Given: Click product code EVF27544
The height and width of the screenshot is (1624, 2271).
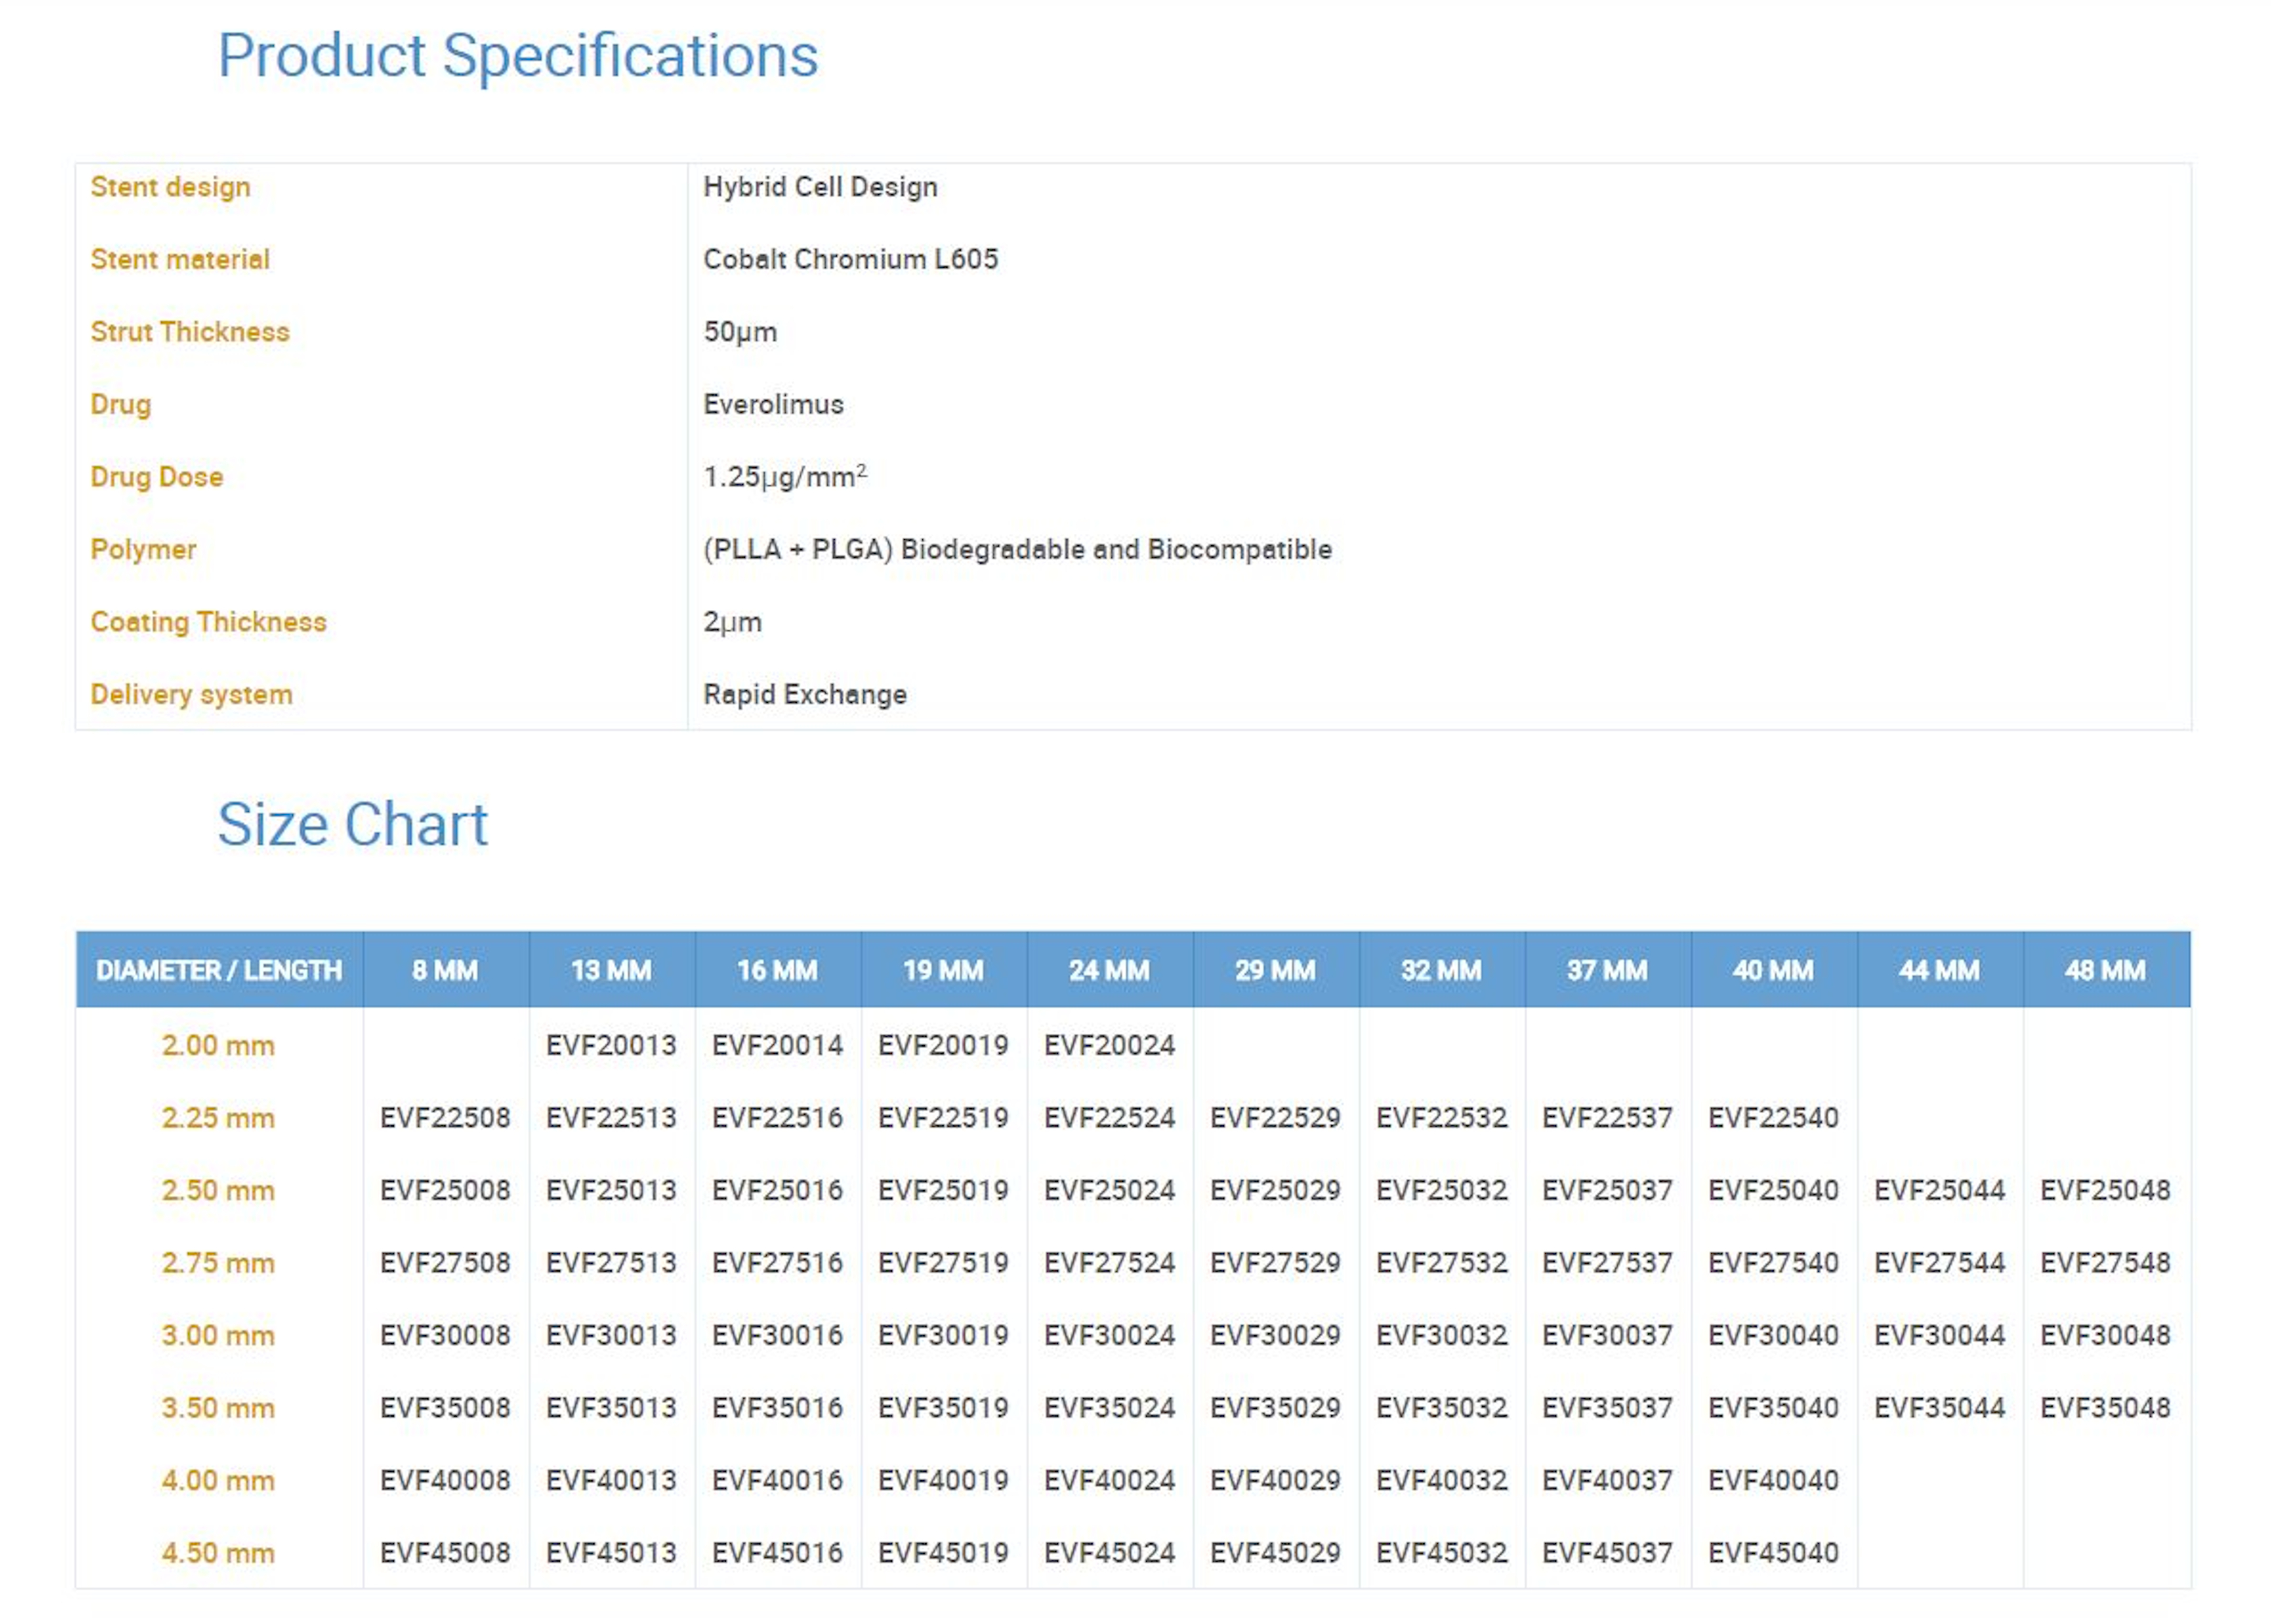Looking at the screenshot, I should 1939,1262.
